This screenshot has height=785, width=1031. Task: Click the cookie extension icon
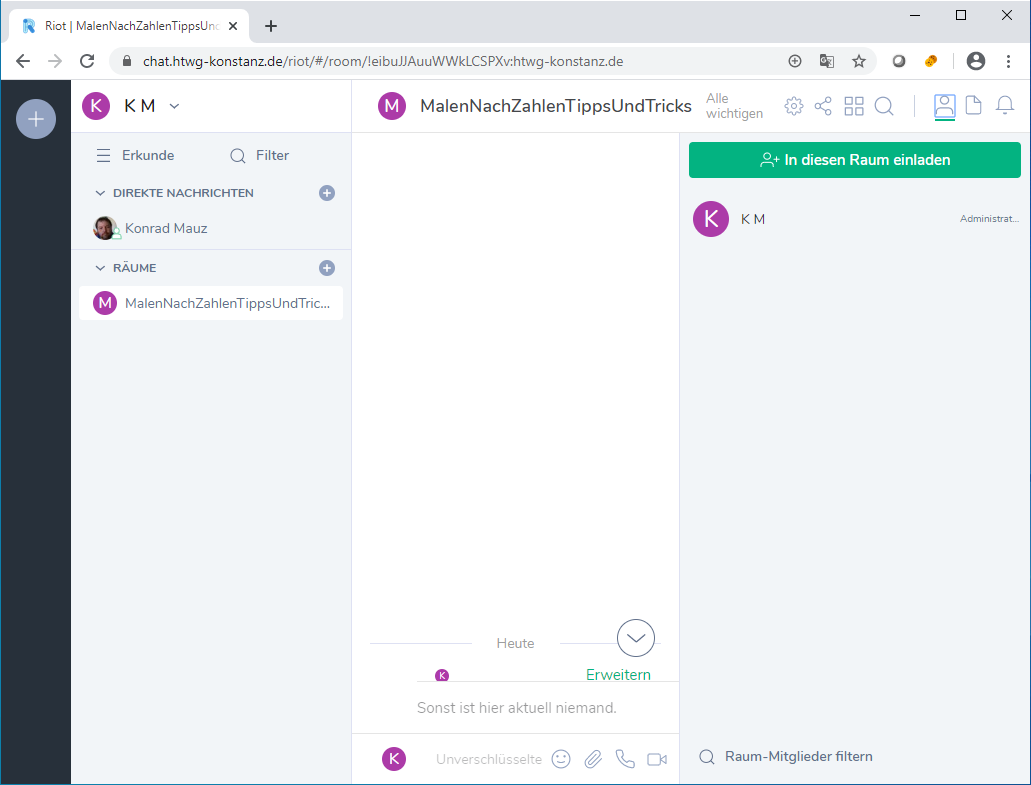click(x=930, y=61)
